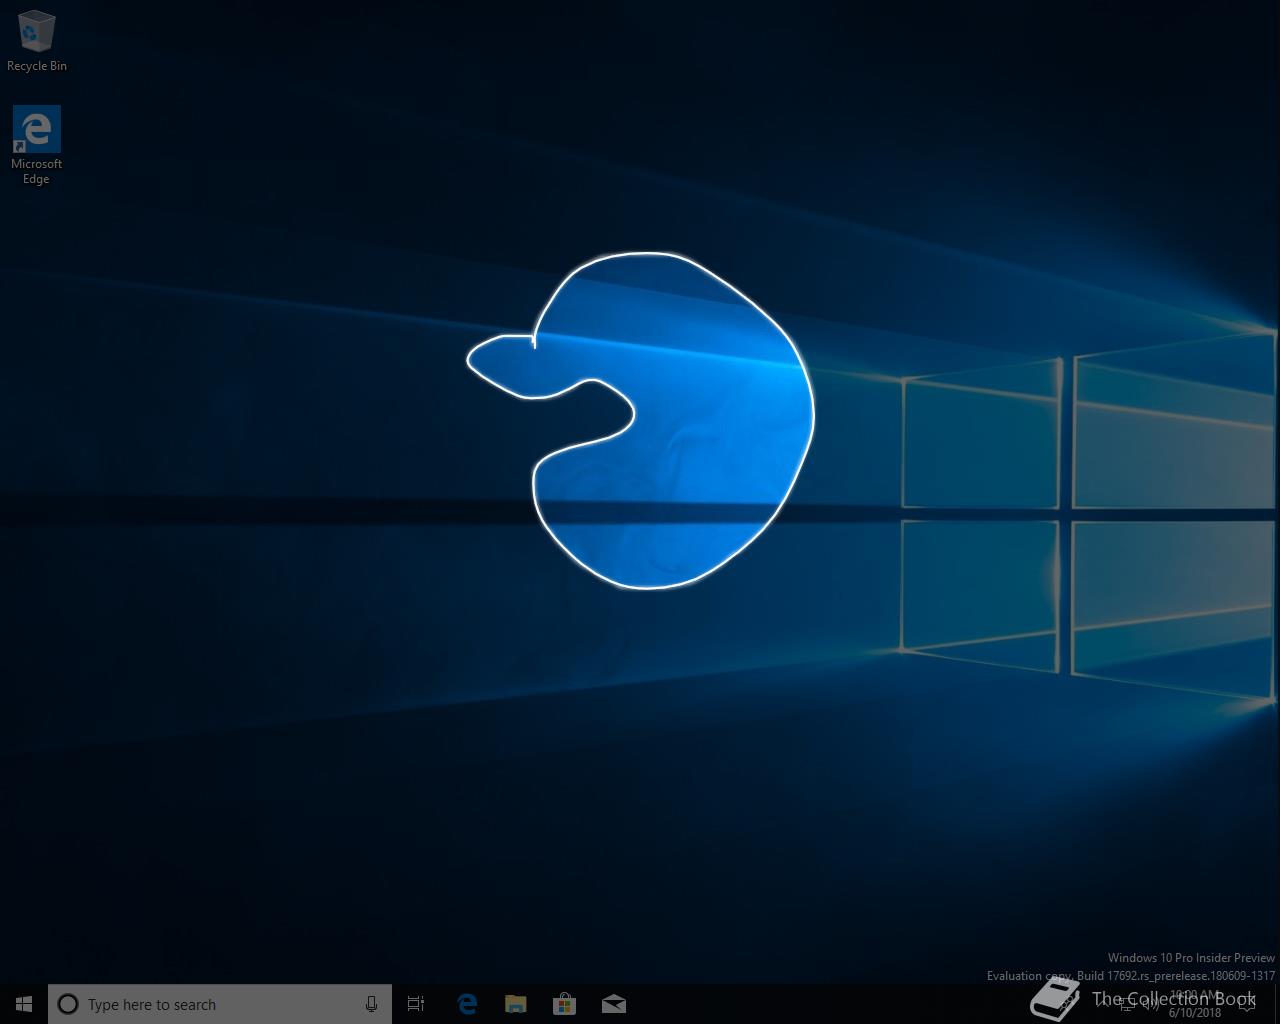Open Microsoft Store from the taskbar

pyautogui.click(x=565, y=1004)
